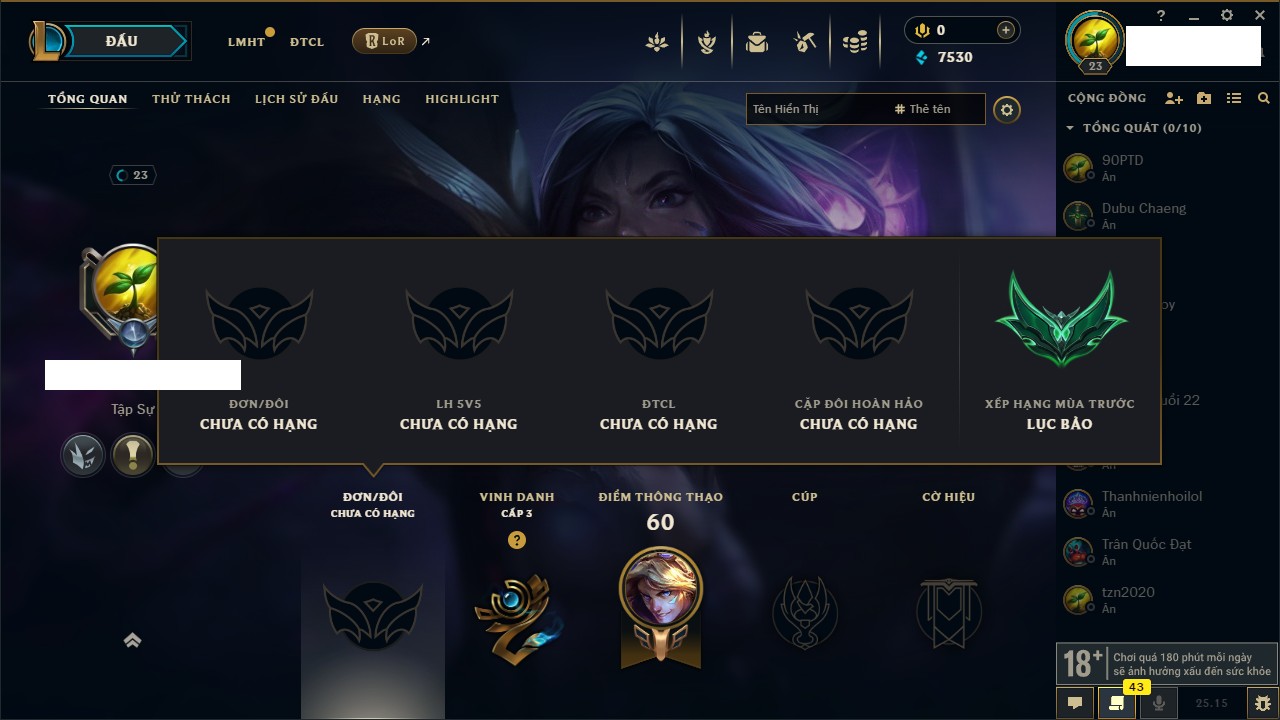The width and height of the screenshot is (1280, 720).
Task: Toggle the microphone mute button
Action: pyautogui.click(x=1159, y=703)
